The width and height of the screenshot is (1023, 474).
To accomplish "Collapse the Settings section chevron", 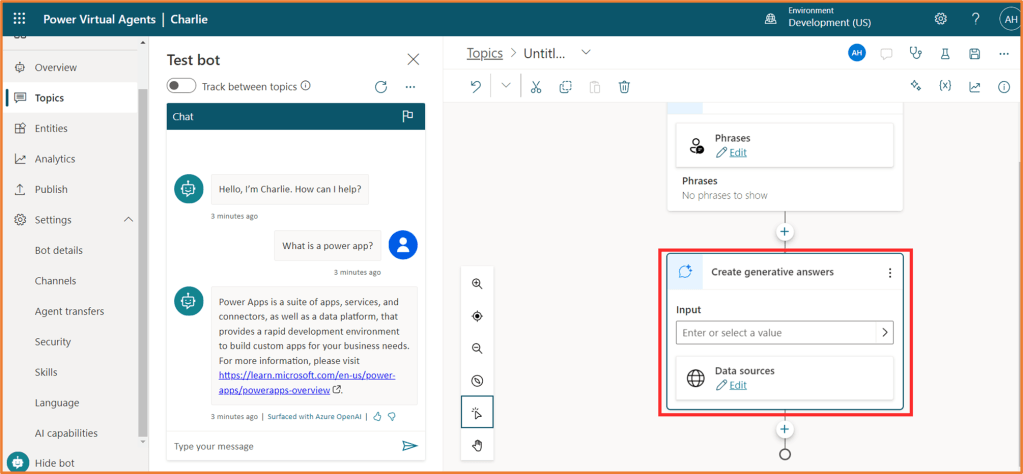I will 128,220.
